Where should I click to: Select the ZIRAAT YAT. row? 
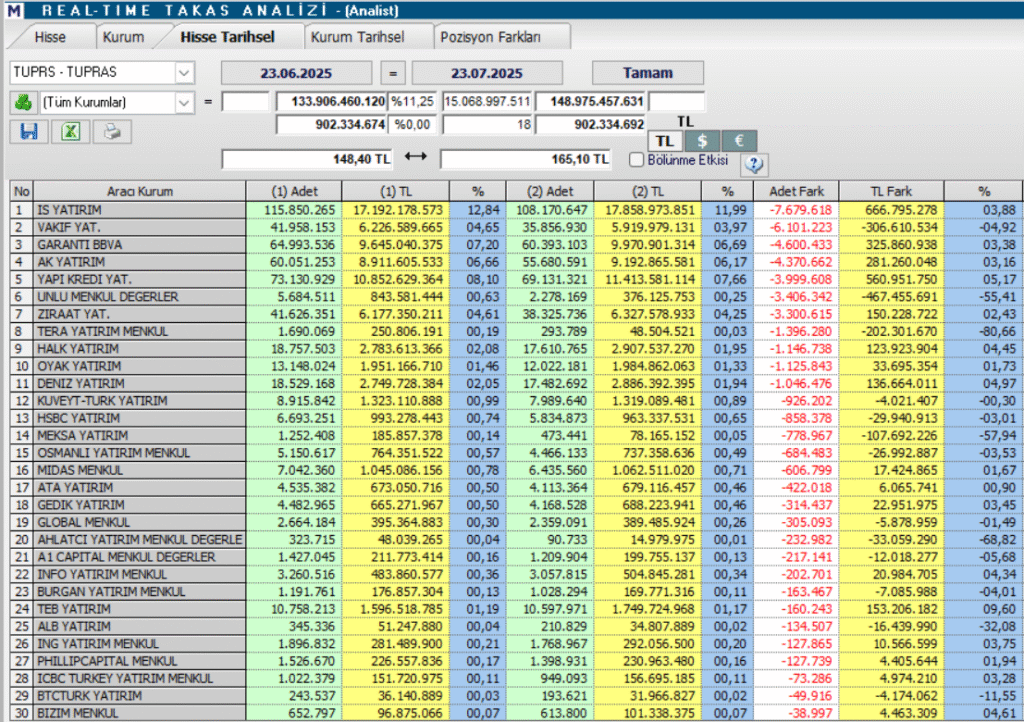pos(516,314)
